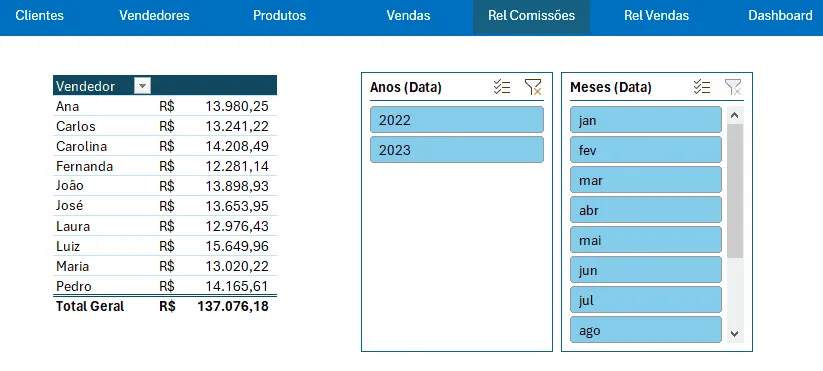Open the Dashboard tab
This screenshot has width=823, height=371.
pos(780,16)
